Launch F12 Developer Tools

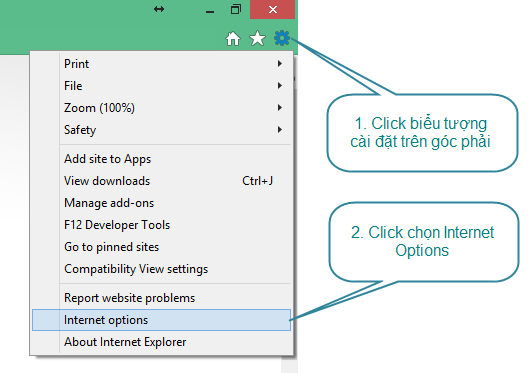(162, 225)
